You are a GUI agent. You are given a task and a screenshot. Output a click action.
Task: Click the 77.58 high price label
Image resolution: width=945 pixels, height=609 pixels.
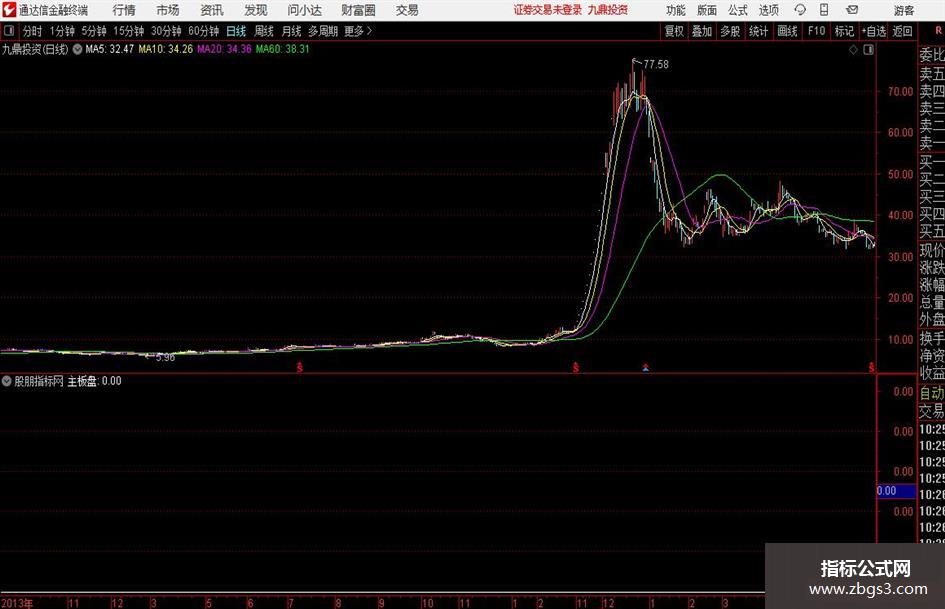[x=656, y=64]
